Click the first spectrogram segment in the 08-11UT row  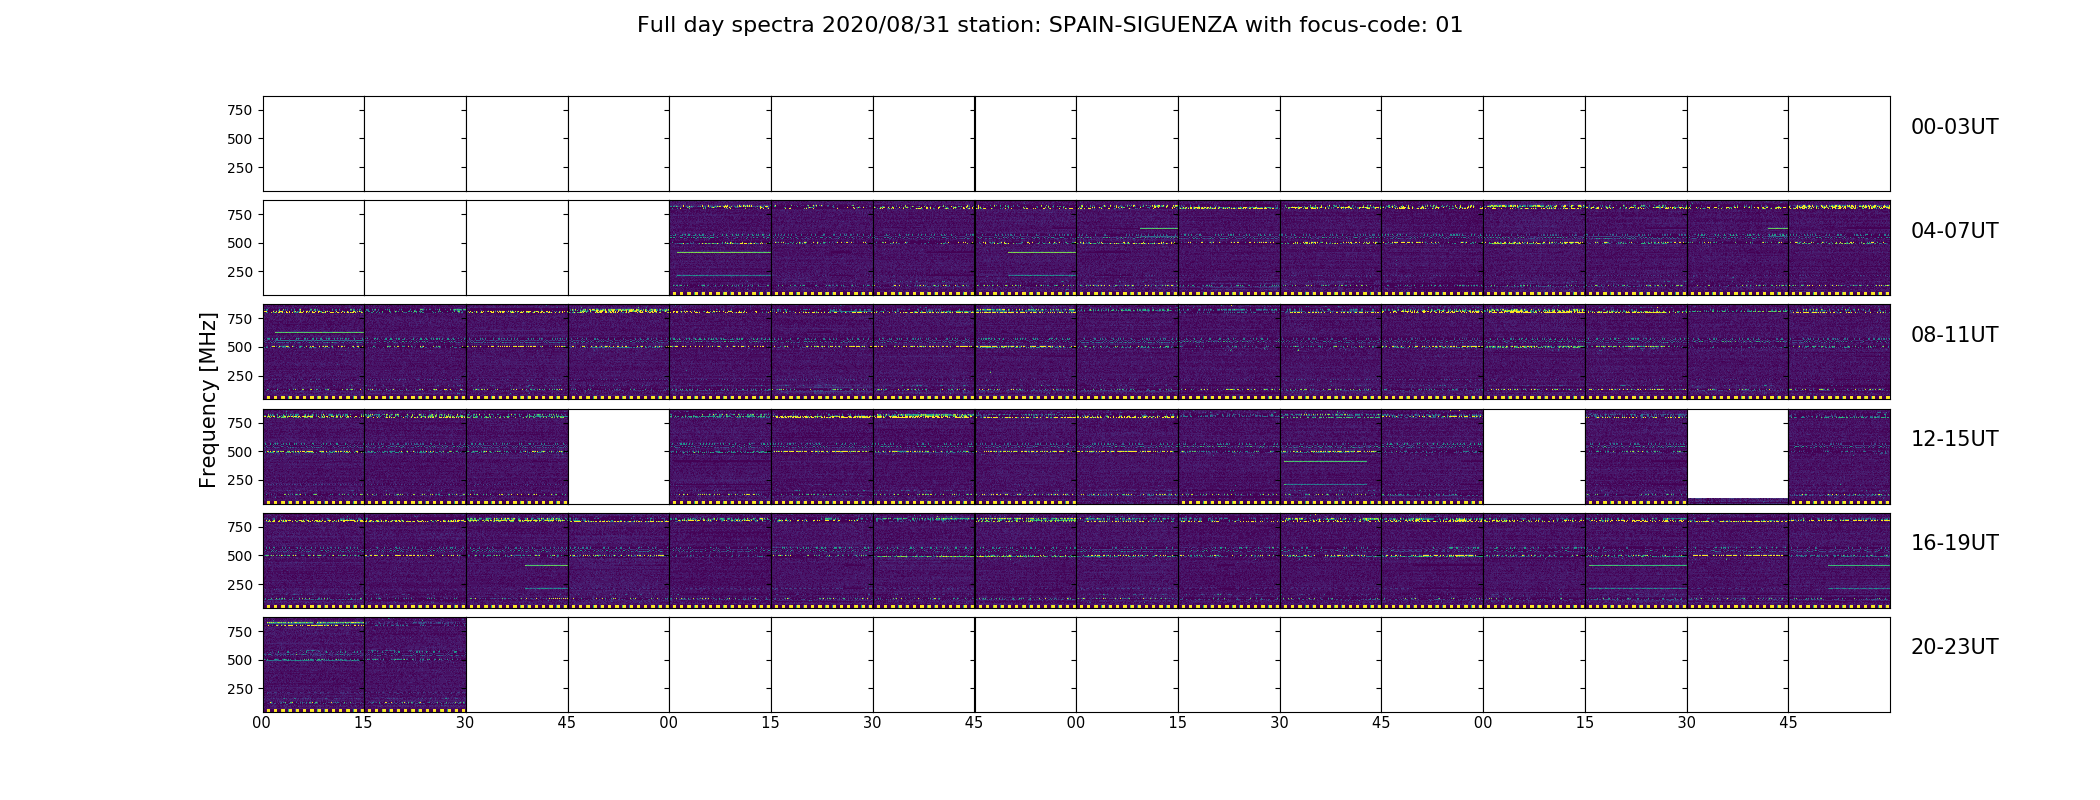coord(313,352)
